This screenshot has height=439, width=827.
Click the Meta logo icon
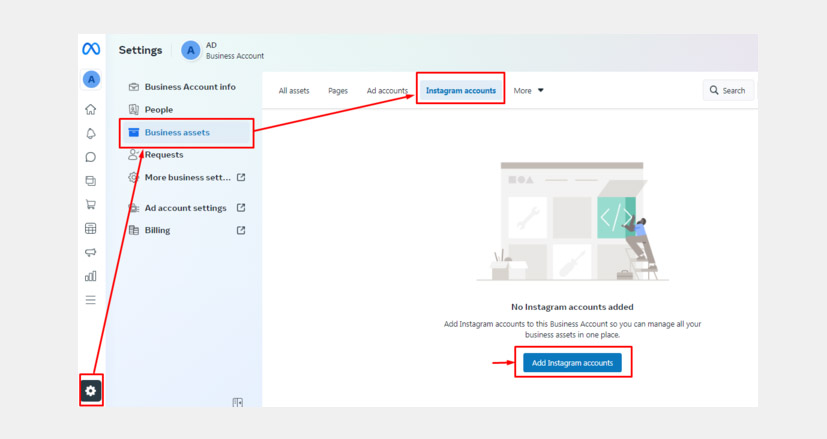[x=91, y=49]
